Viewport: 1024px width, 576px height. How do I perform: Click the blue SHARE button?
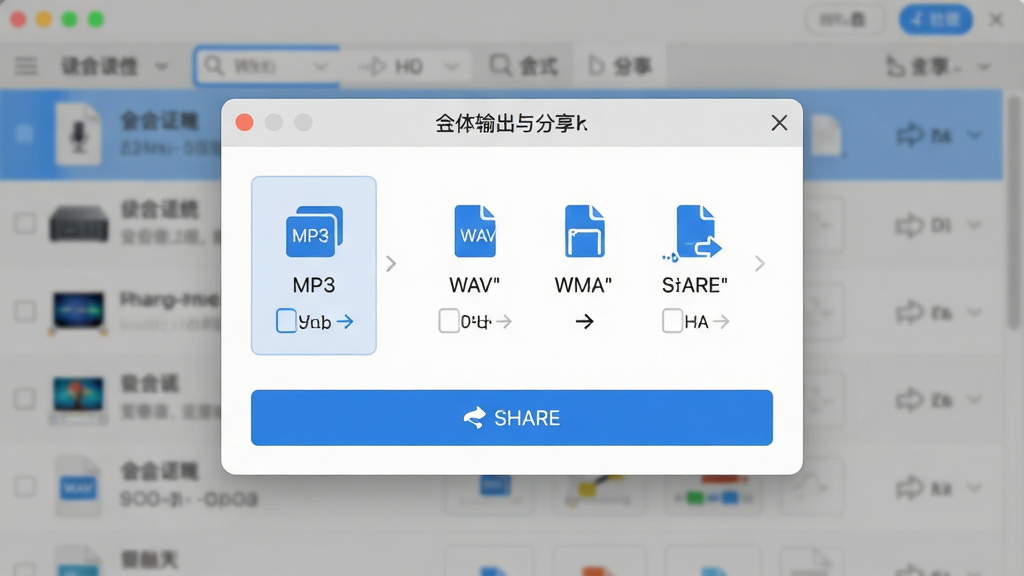point(511,418)
